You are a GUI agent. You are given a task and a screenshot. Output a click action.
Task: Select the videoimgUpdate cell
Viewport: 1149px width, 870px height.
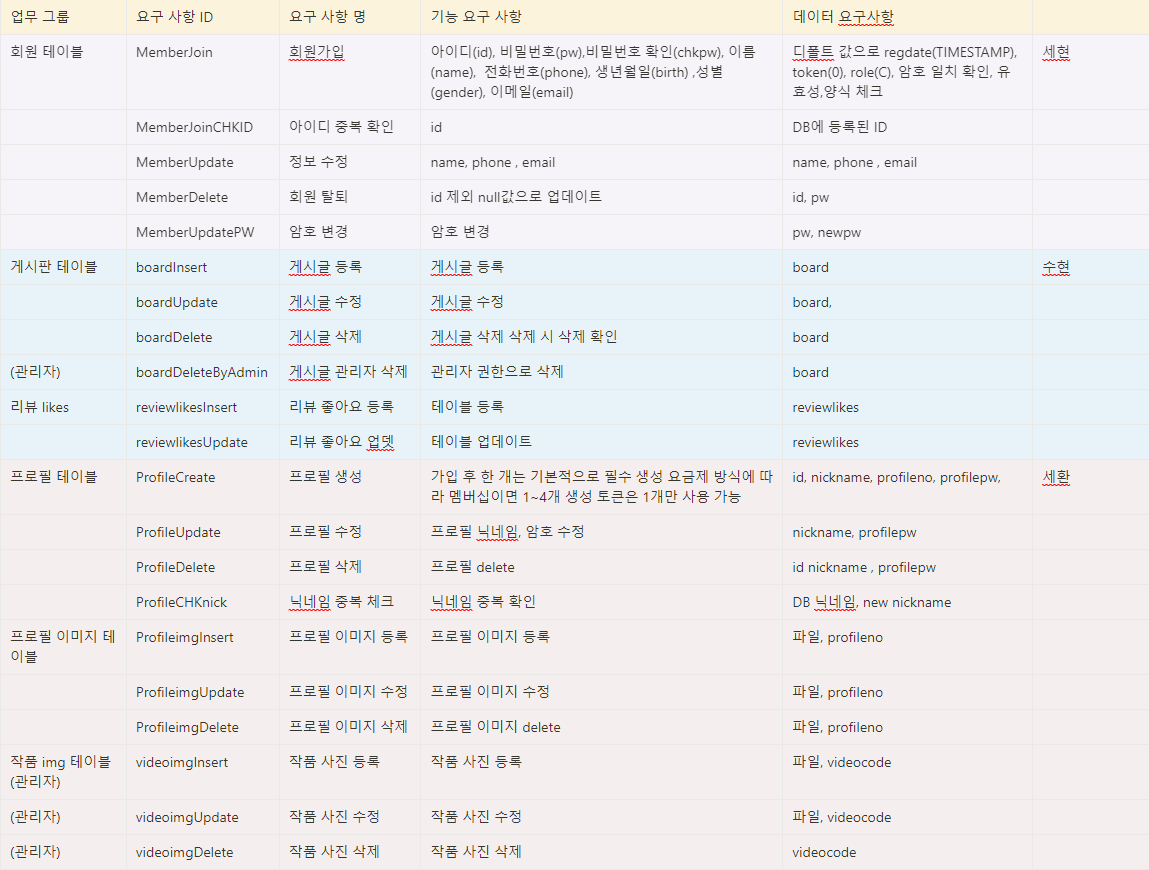pos(202,817)
